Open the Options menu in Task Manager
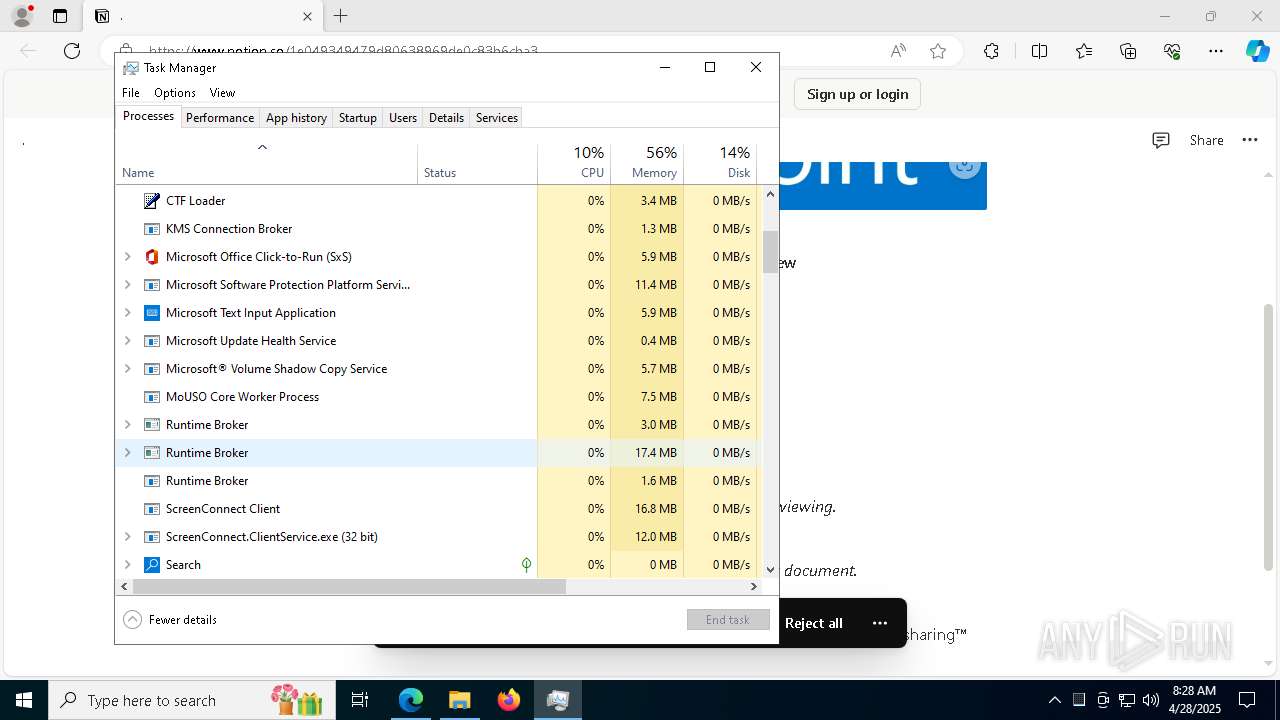The image size is (1280, 720). (175, 93)
